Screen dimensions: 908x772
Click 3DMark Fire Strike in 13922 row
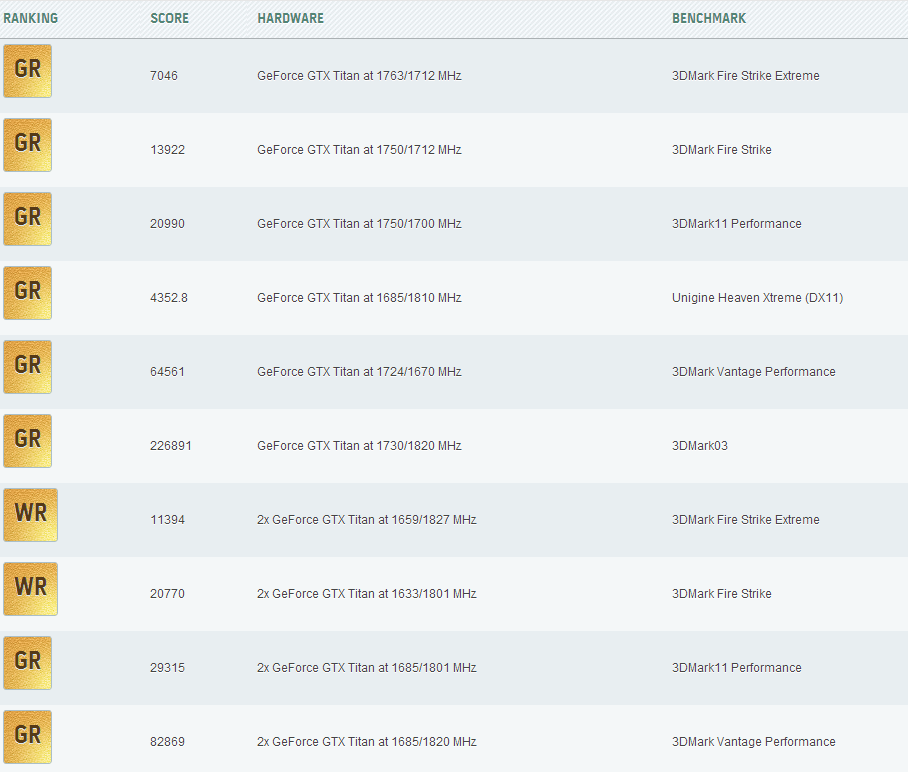click(722, 150)
